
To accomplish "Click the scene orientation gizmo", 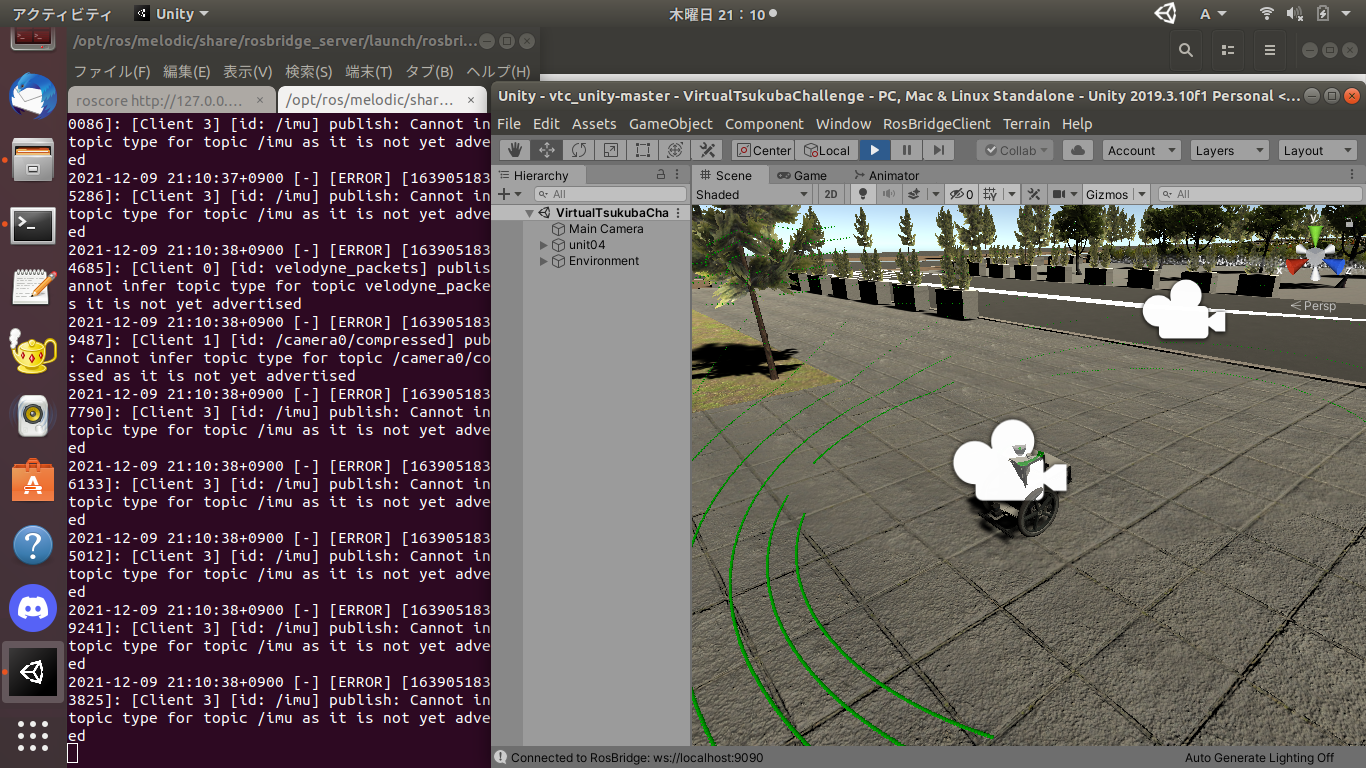I will pyautogui.click(x=1315, y=257).
